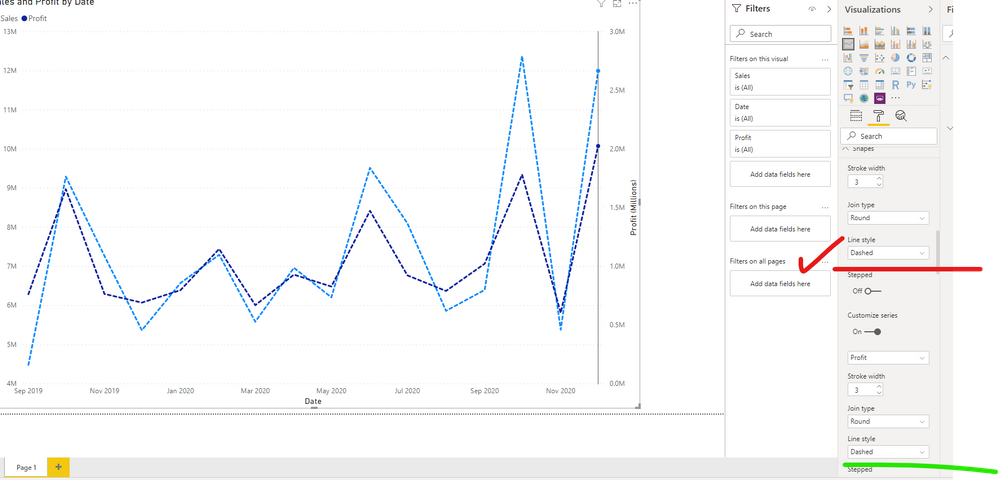The image size is (998, 480).
Task: Select the stacked bar chart visual
Action: (x=848, y=31)
